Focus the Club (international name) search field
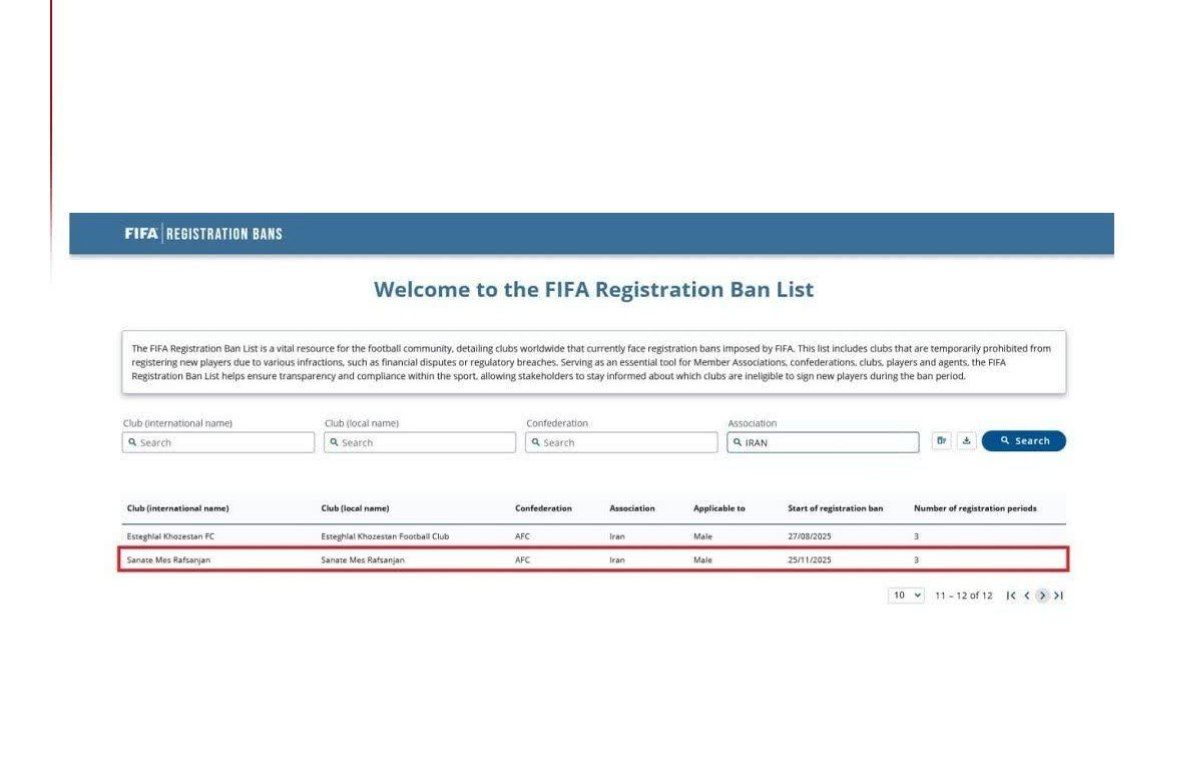 click(218, 443)
